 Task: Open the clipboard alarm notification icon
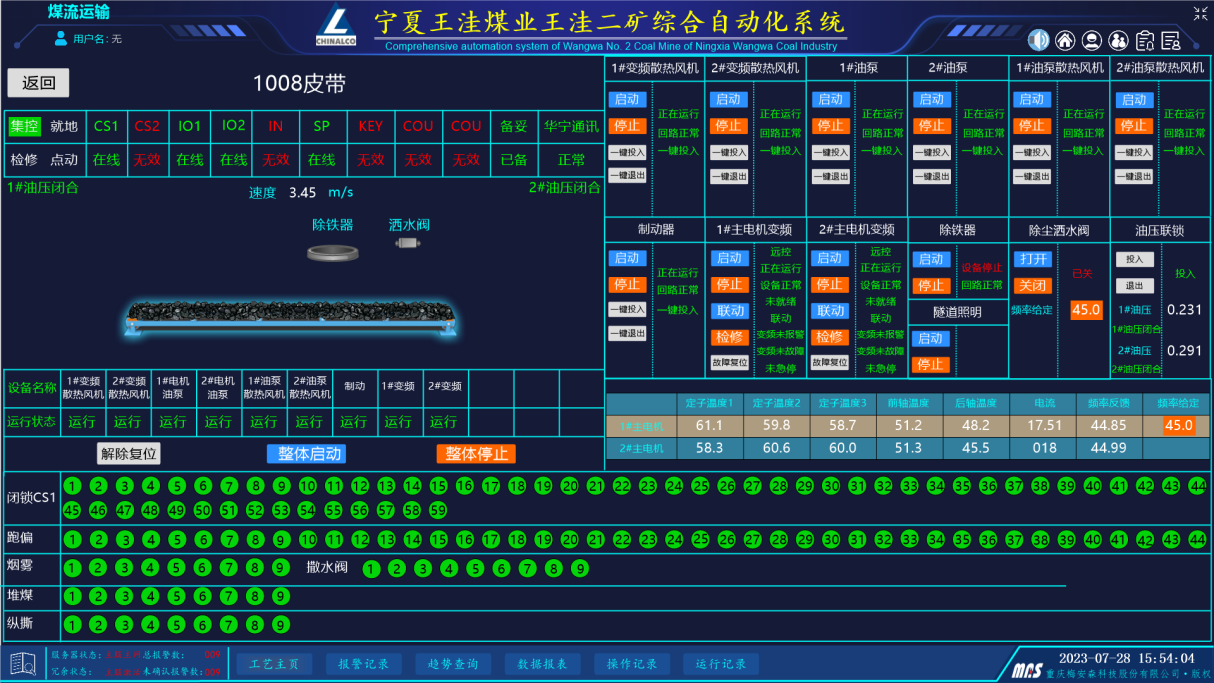click(x=1145, y=40)
